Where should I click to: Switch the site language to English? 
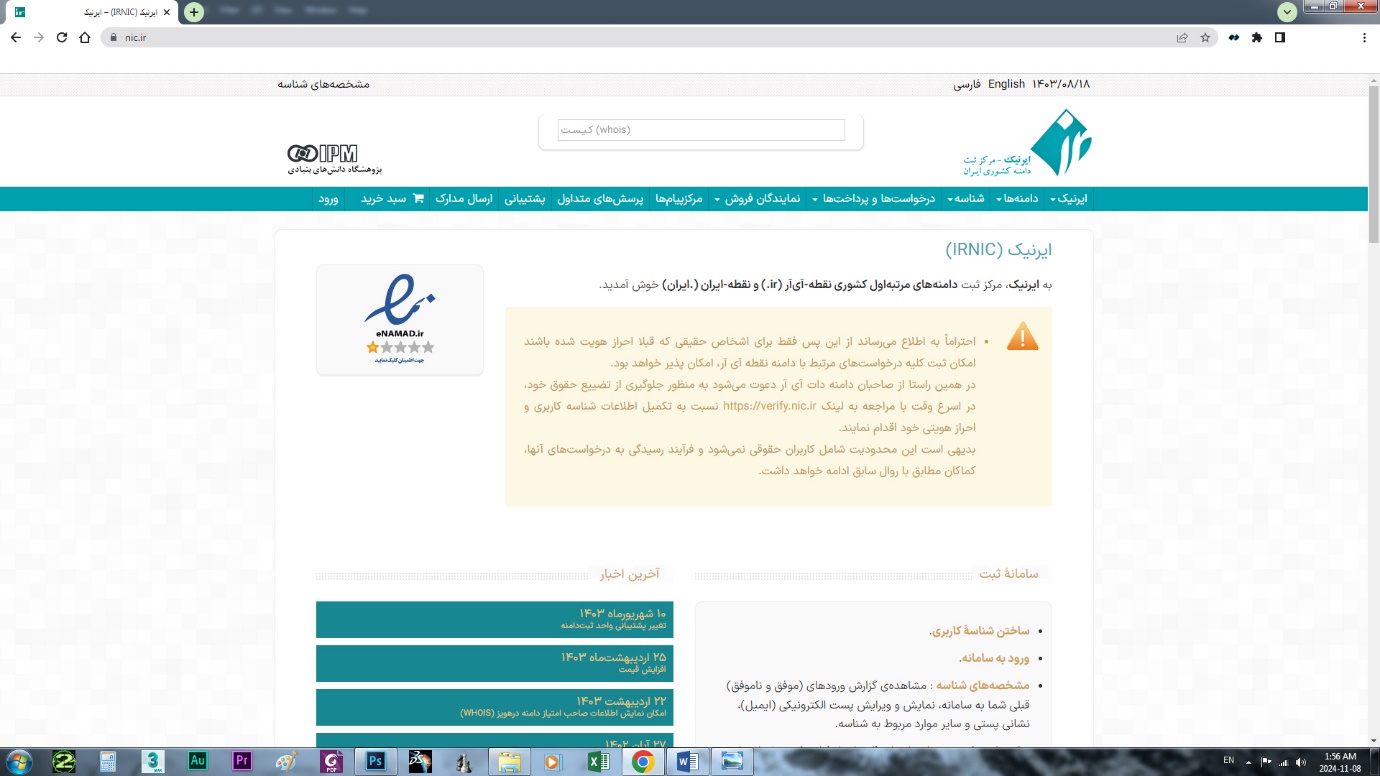pos(1006,84)
